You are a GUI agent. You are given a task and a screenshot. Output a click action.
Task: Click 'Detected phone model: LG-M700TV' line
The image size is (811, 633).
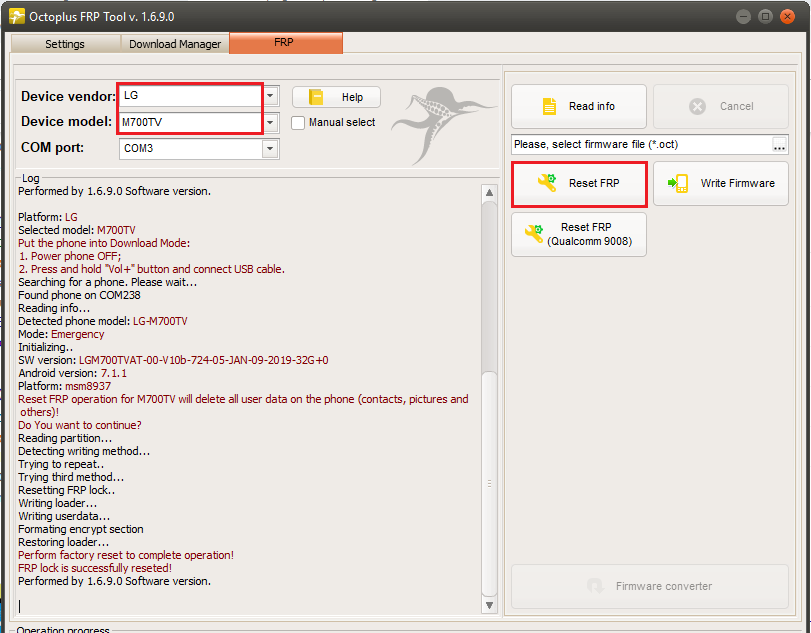tap(102, 321)
